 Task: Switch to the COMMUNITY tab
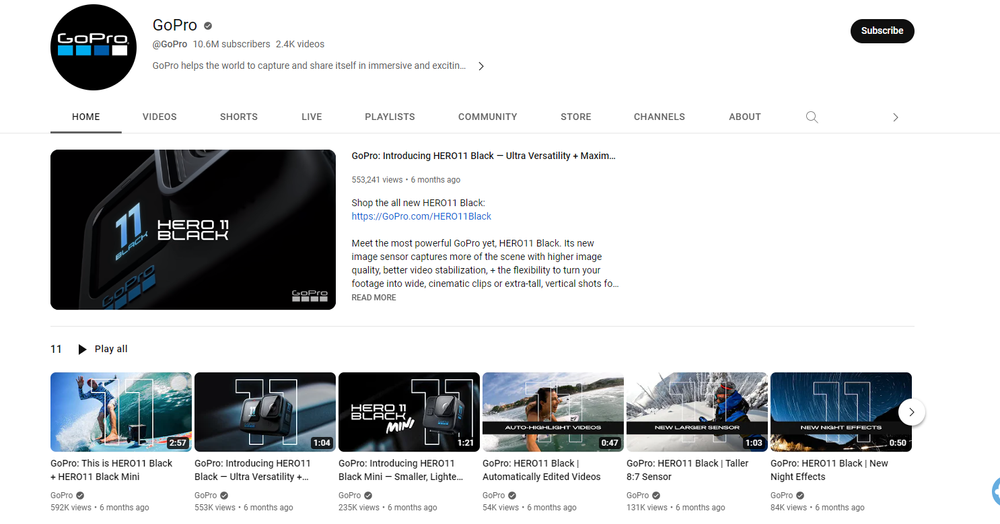click(x=487, y=117)
